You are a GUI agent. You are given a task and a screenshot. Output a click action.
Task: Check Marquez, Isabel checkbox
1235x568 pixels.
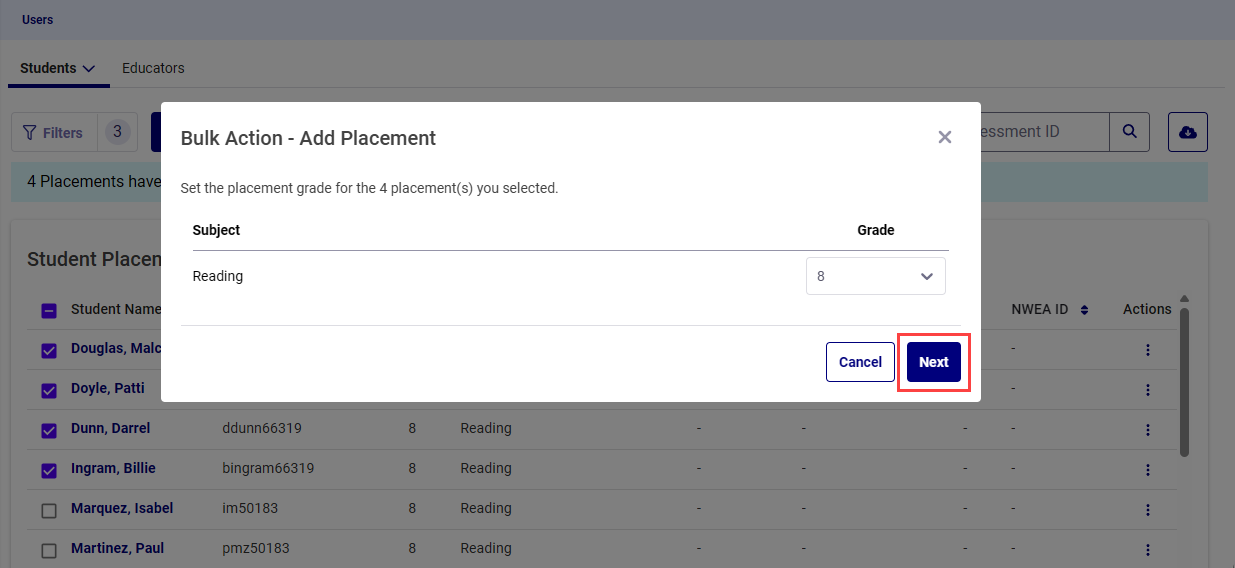[x=49, y=511]
